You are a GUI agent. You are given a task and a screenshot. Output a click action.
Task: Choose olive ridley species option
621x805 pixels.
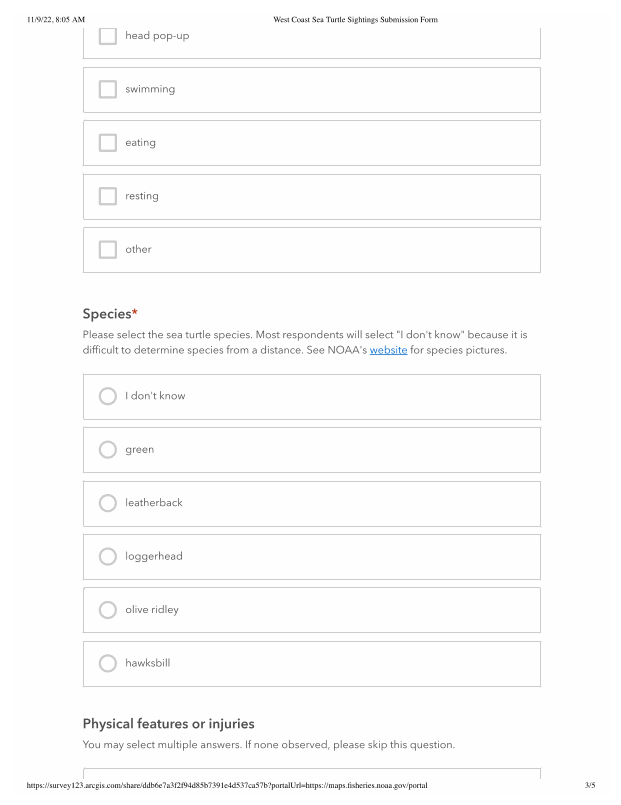coord(108,610)
